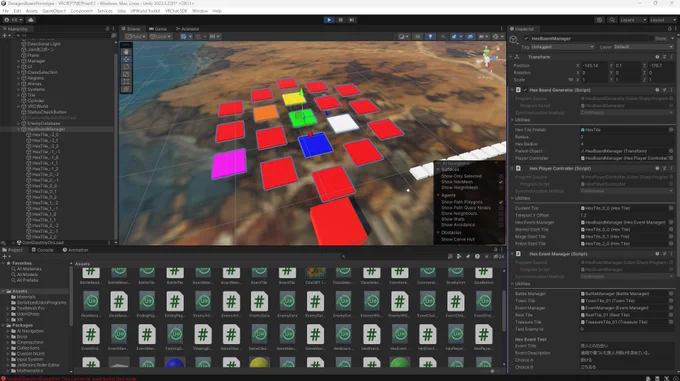
Task: Select the Rect tool in the scene overlay
Action: point(126,81)
